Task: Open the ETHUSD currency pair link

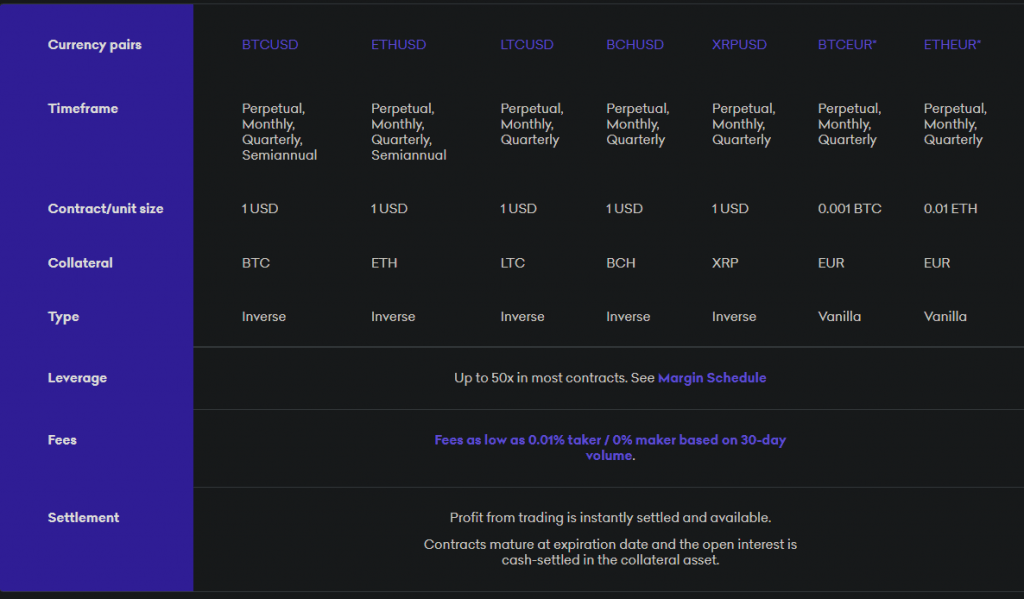Action: point(398,45)
